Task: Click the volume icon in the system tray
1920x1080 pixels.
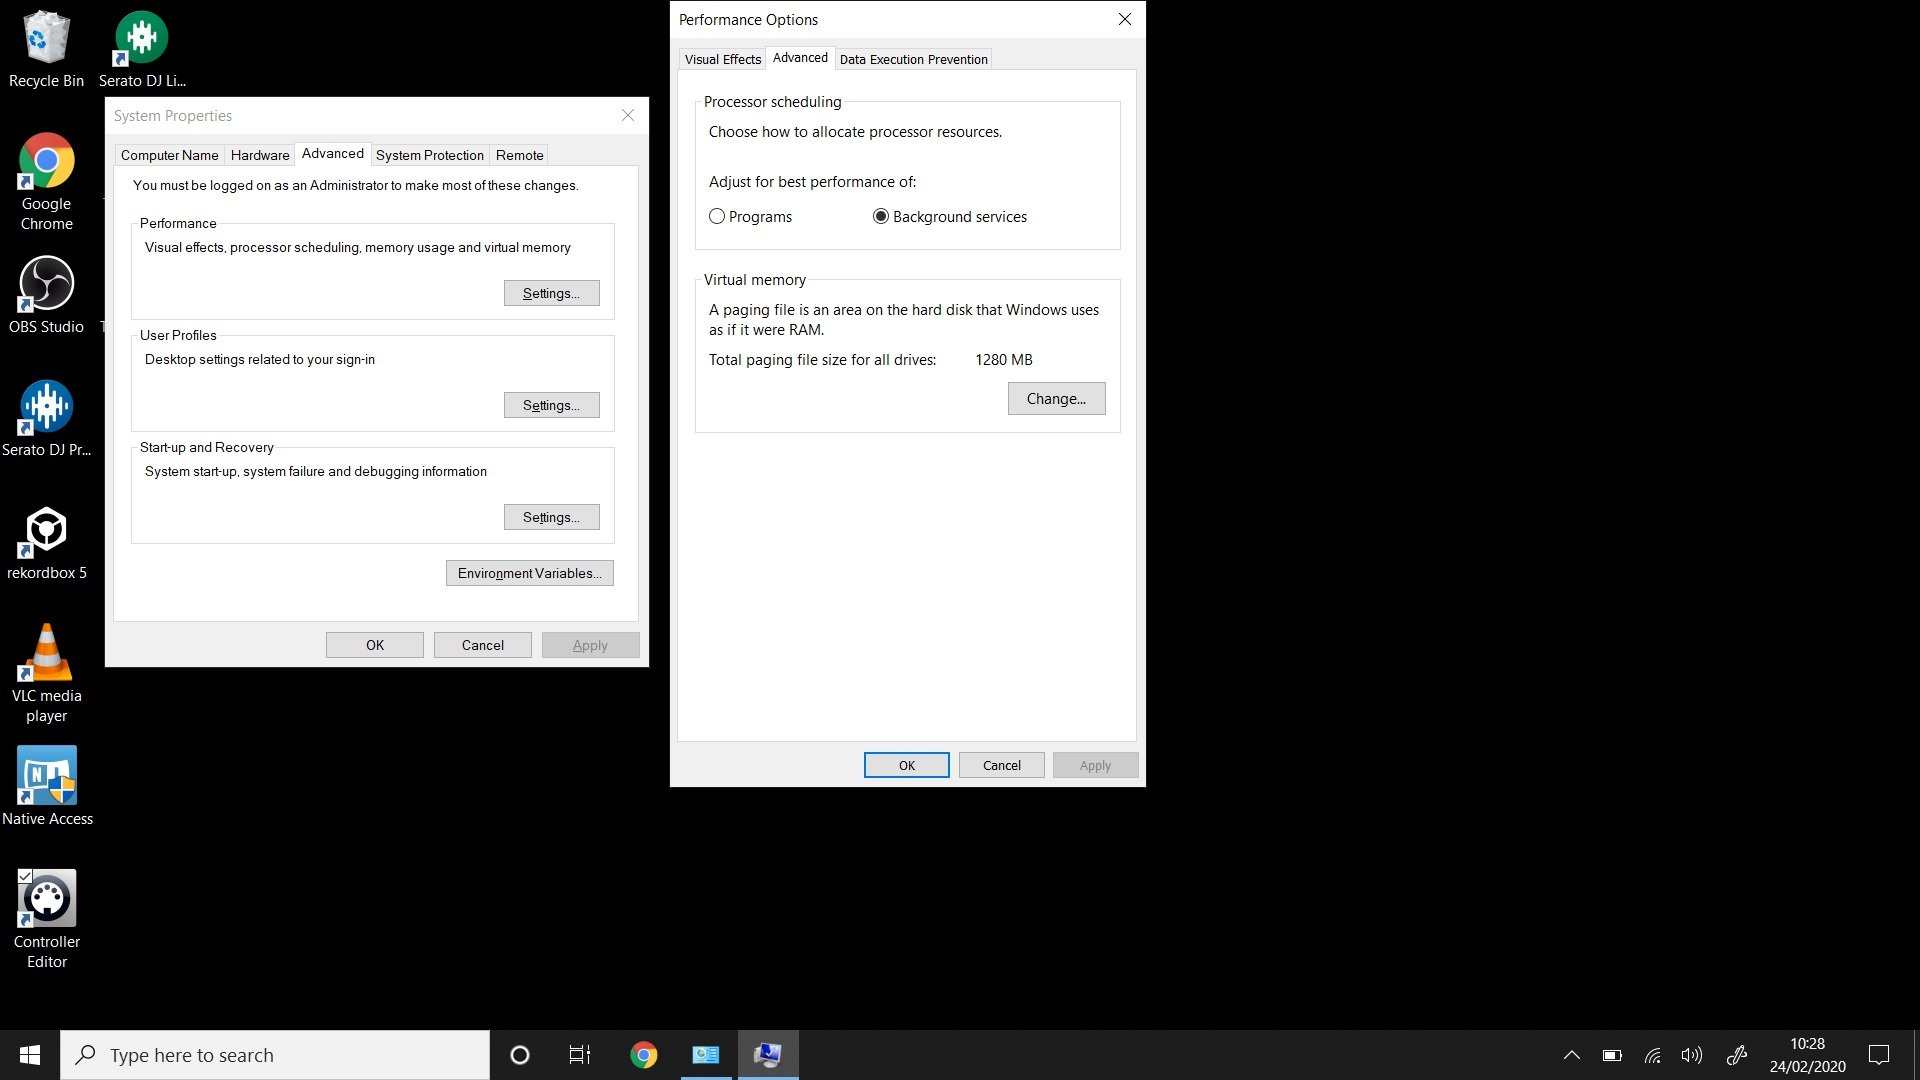Action: tap(1691, 1055)
